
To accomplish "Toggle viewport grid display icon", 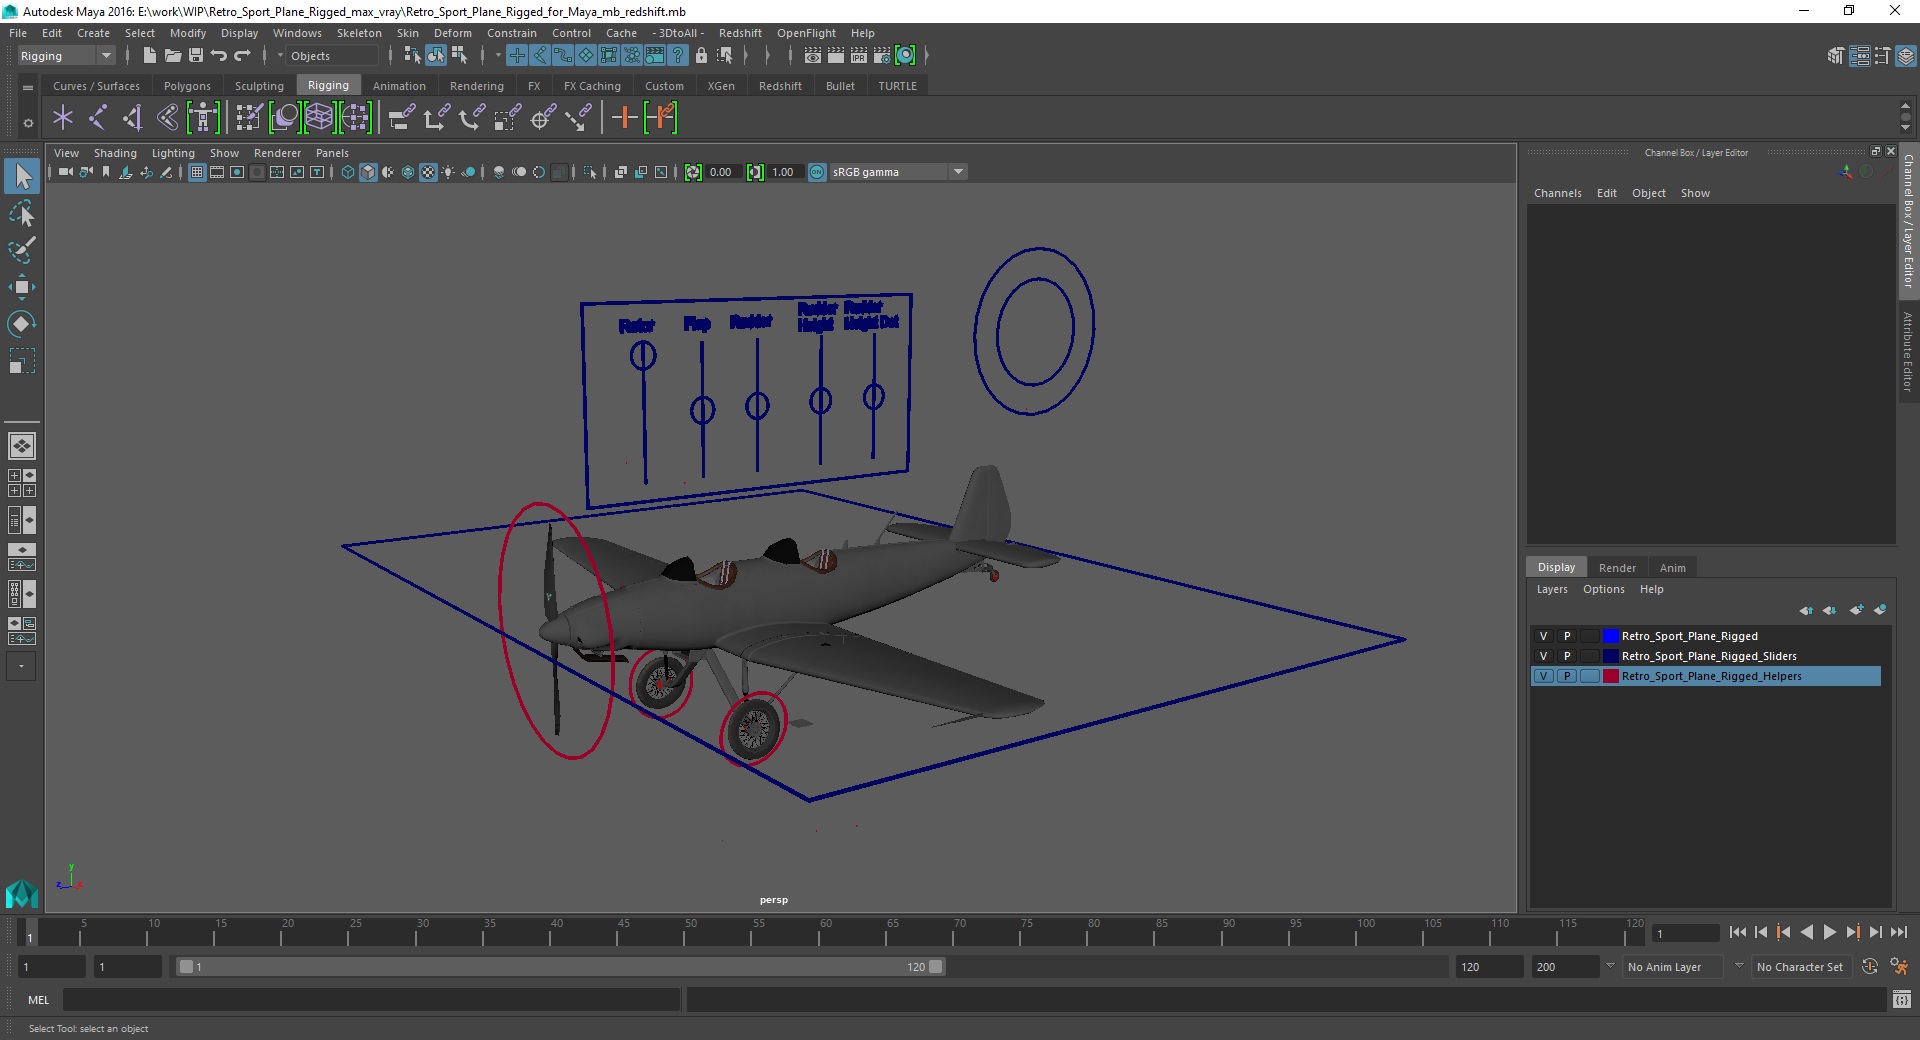I will [197, 172].
